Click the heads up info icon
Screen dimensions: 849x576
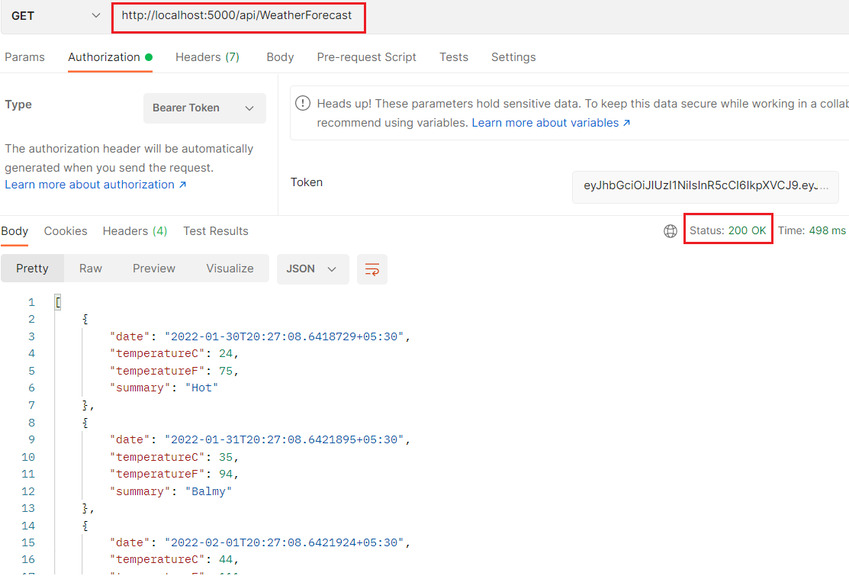(x=303, y=103)
